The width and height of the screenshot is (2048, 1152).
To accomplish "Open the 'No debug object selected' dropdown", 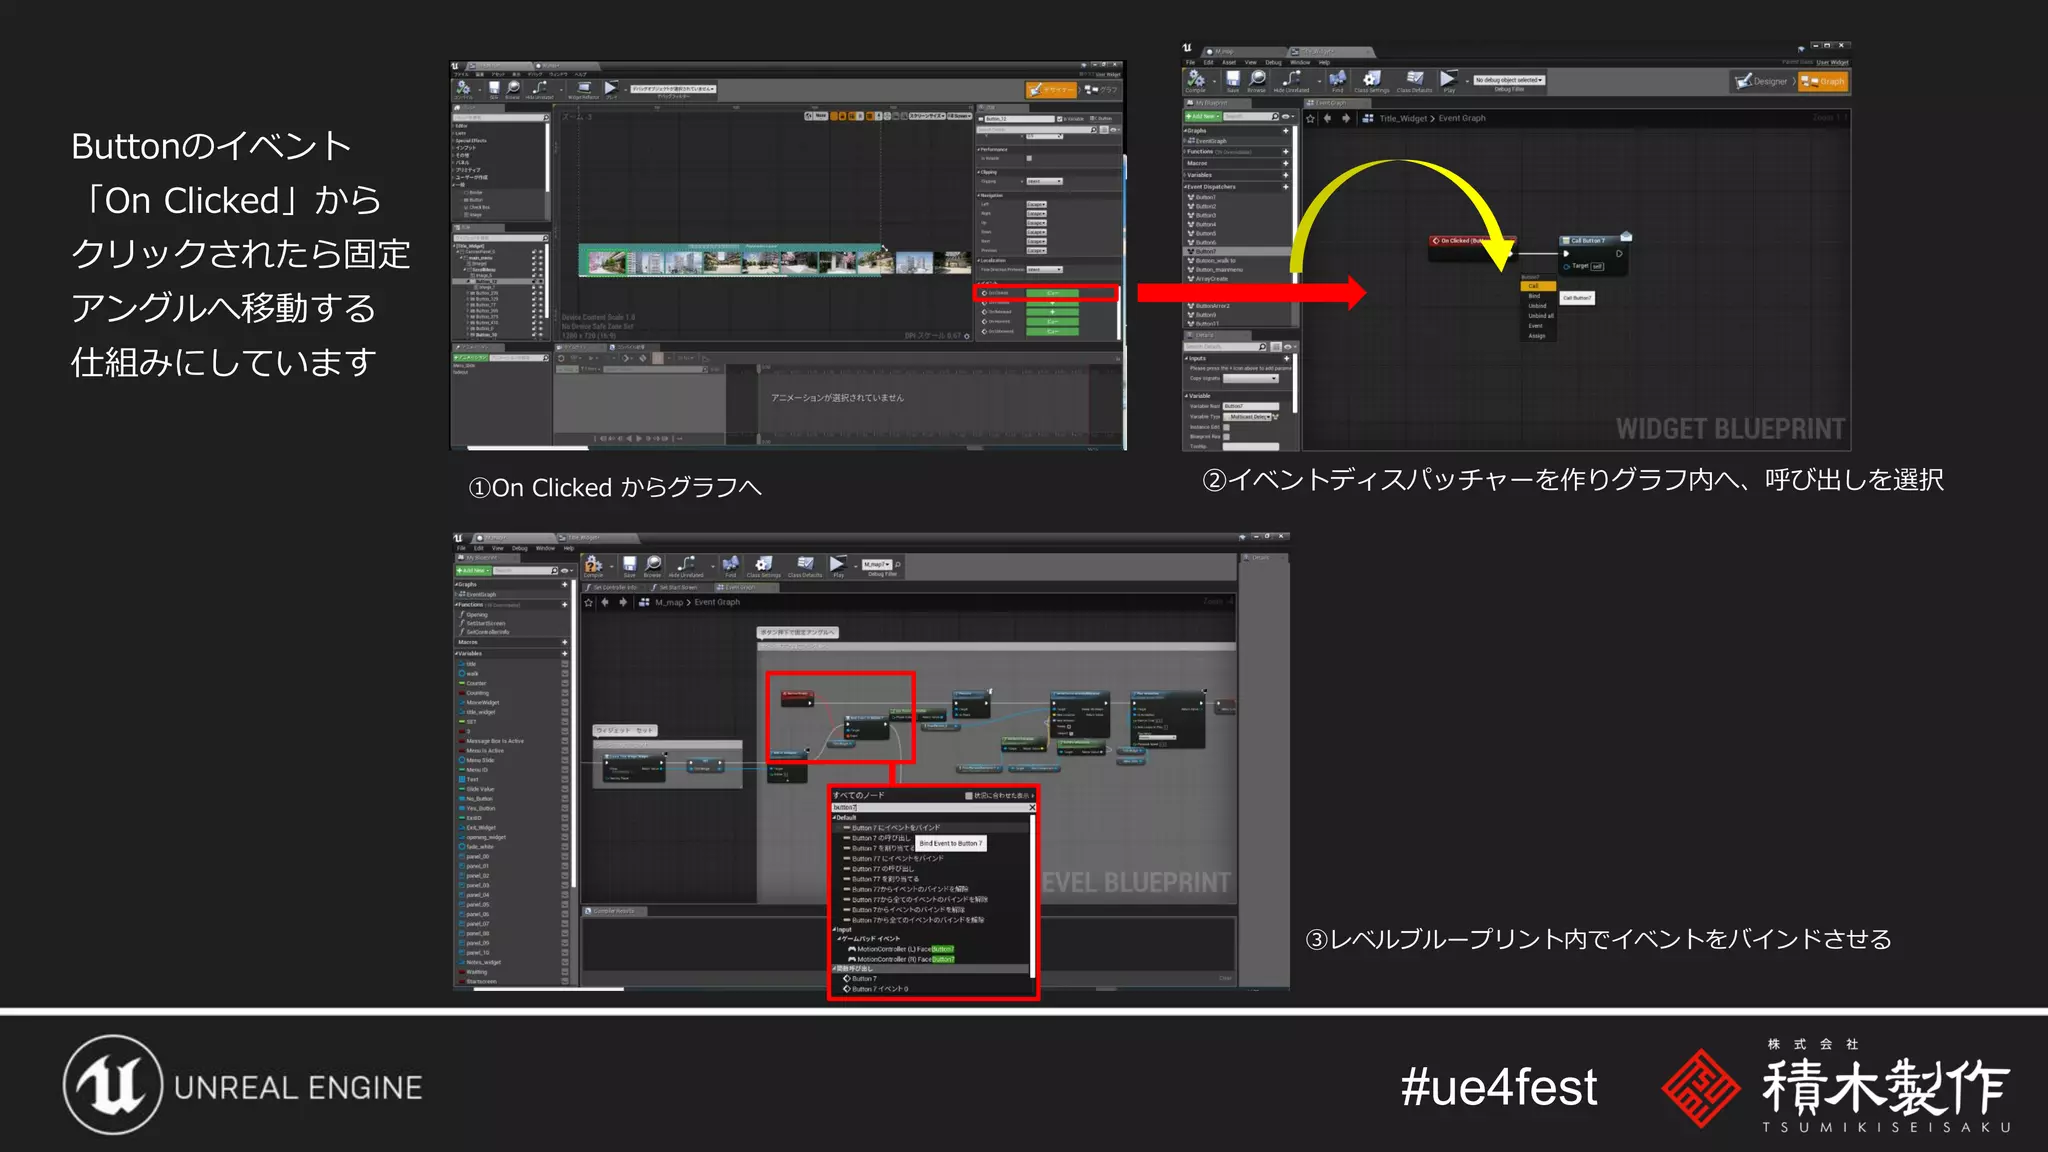I will click(1509, 80).
